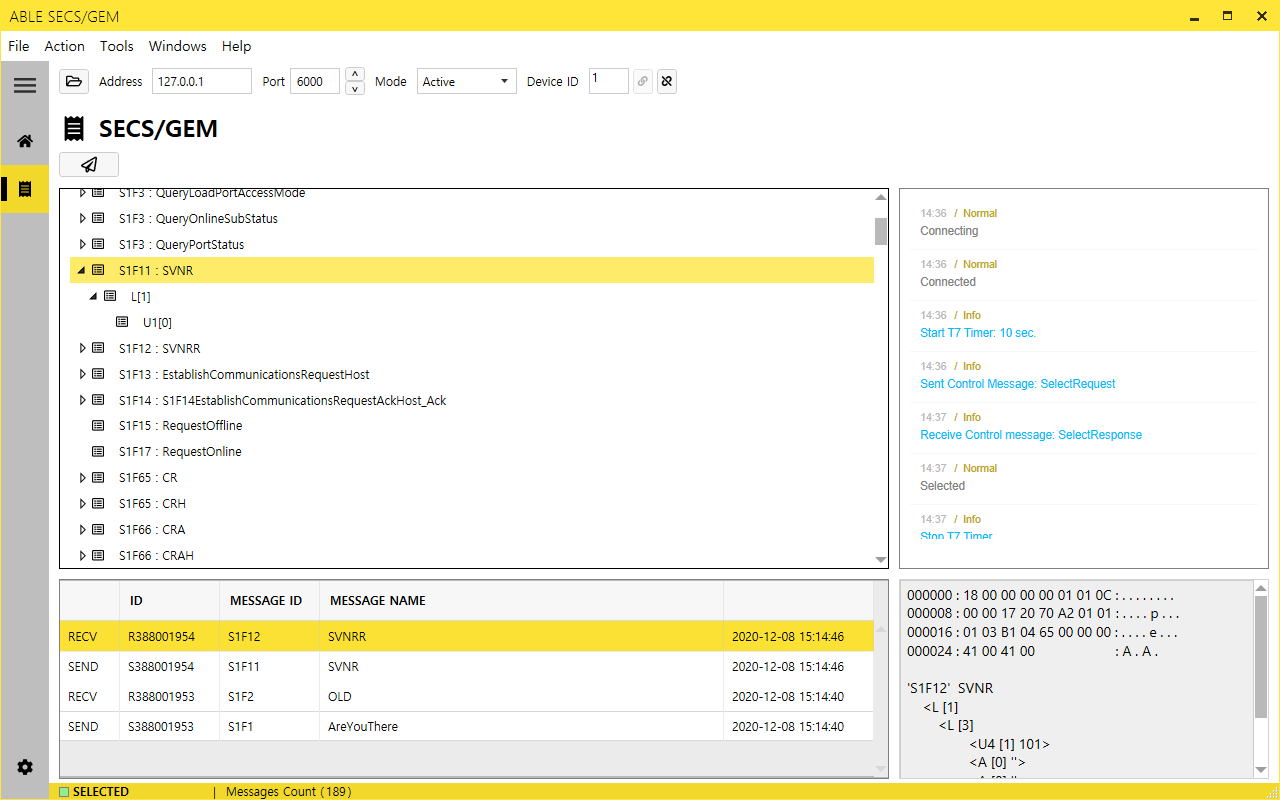Image resolution: width=1280 pixels, height=800 pixels.
Task: Open the Tools menu
Action: tap(117, 46)
